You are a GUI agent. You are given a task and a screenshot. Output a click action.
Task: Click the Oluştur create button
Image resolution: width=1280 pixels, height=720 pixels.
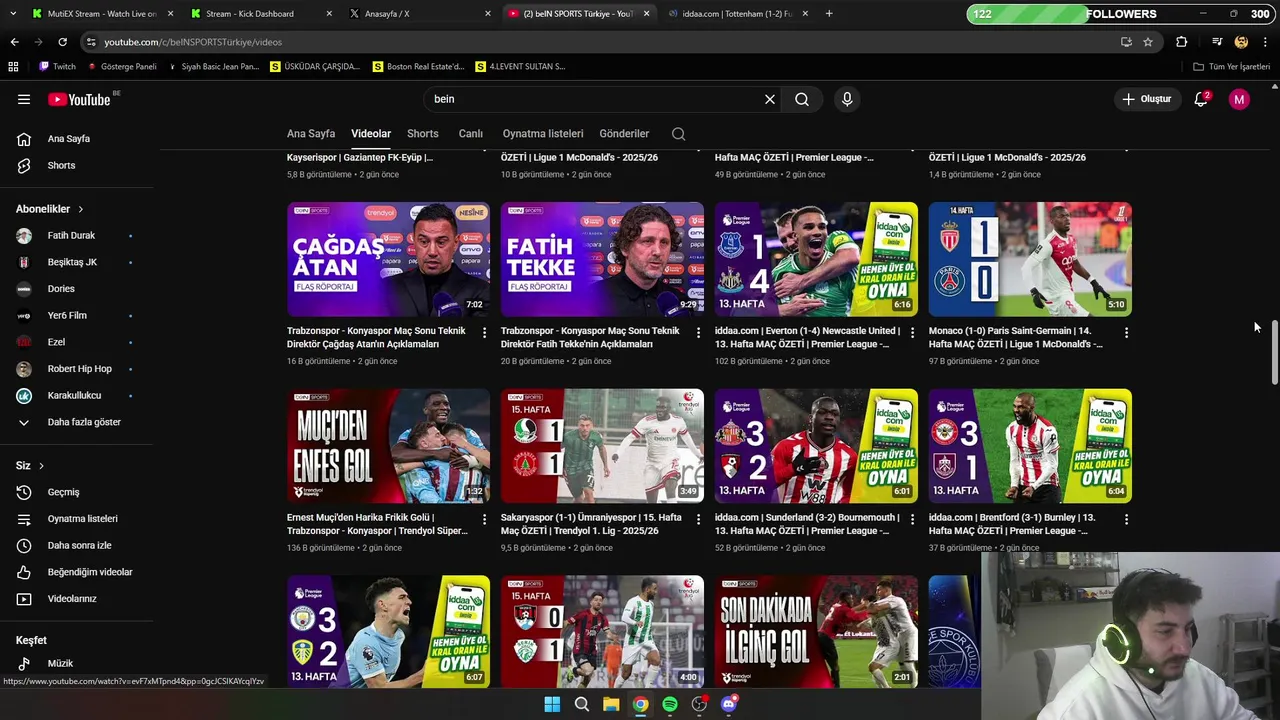(1146, 99)
